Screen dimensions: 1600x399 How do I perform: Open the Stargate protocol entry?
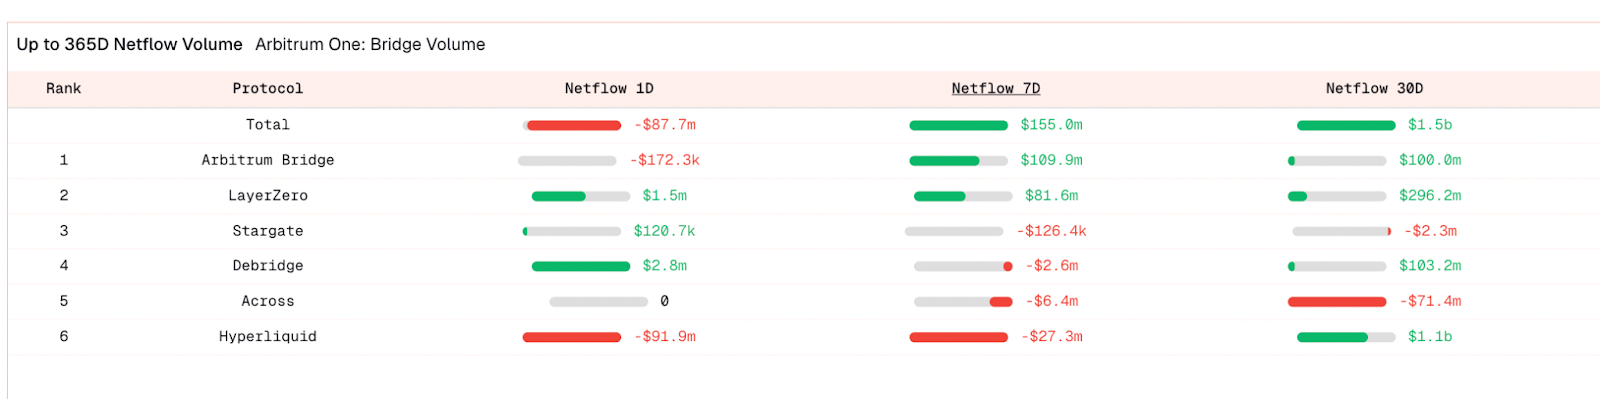click(x=267, y=230)
